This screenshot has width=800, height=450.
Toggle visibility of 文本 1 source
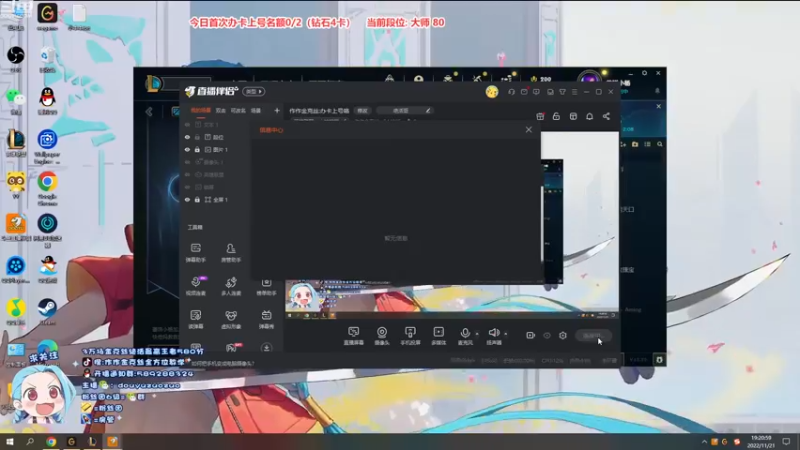pyautogui.click(x=187, y=124)
